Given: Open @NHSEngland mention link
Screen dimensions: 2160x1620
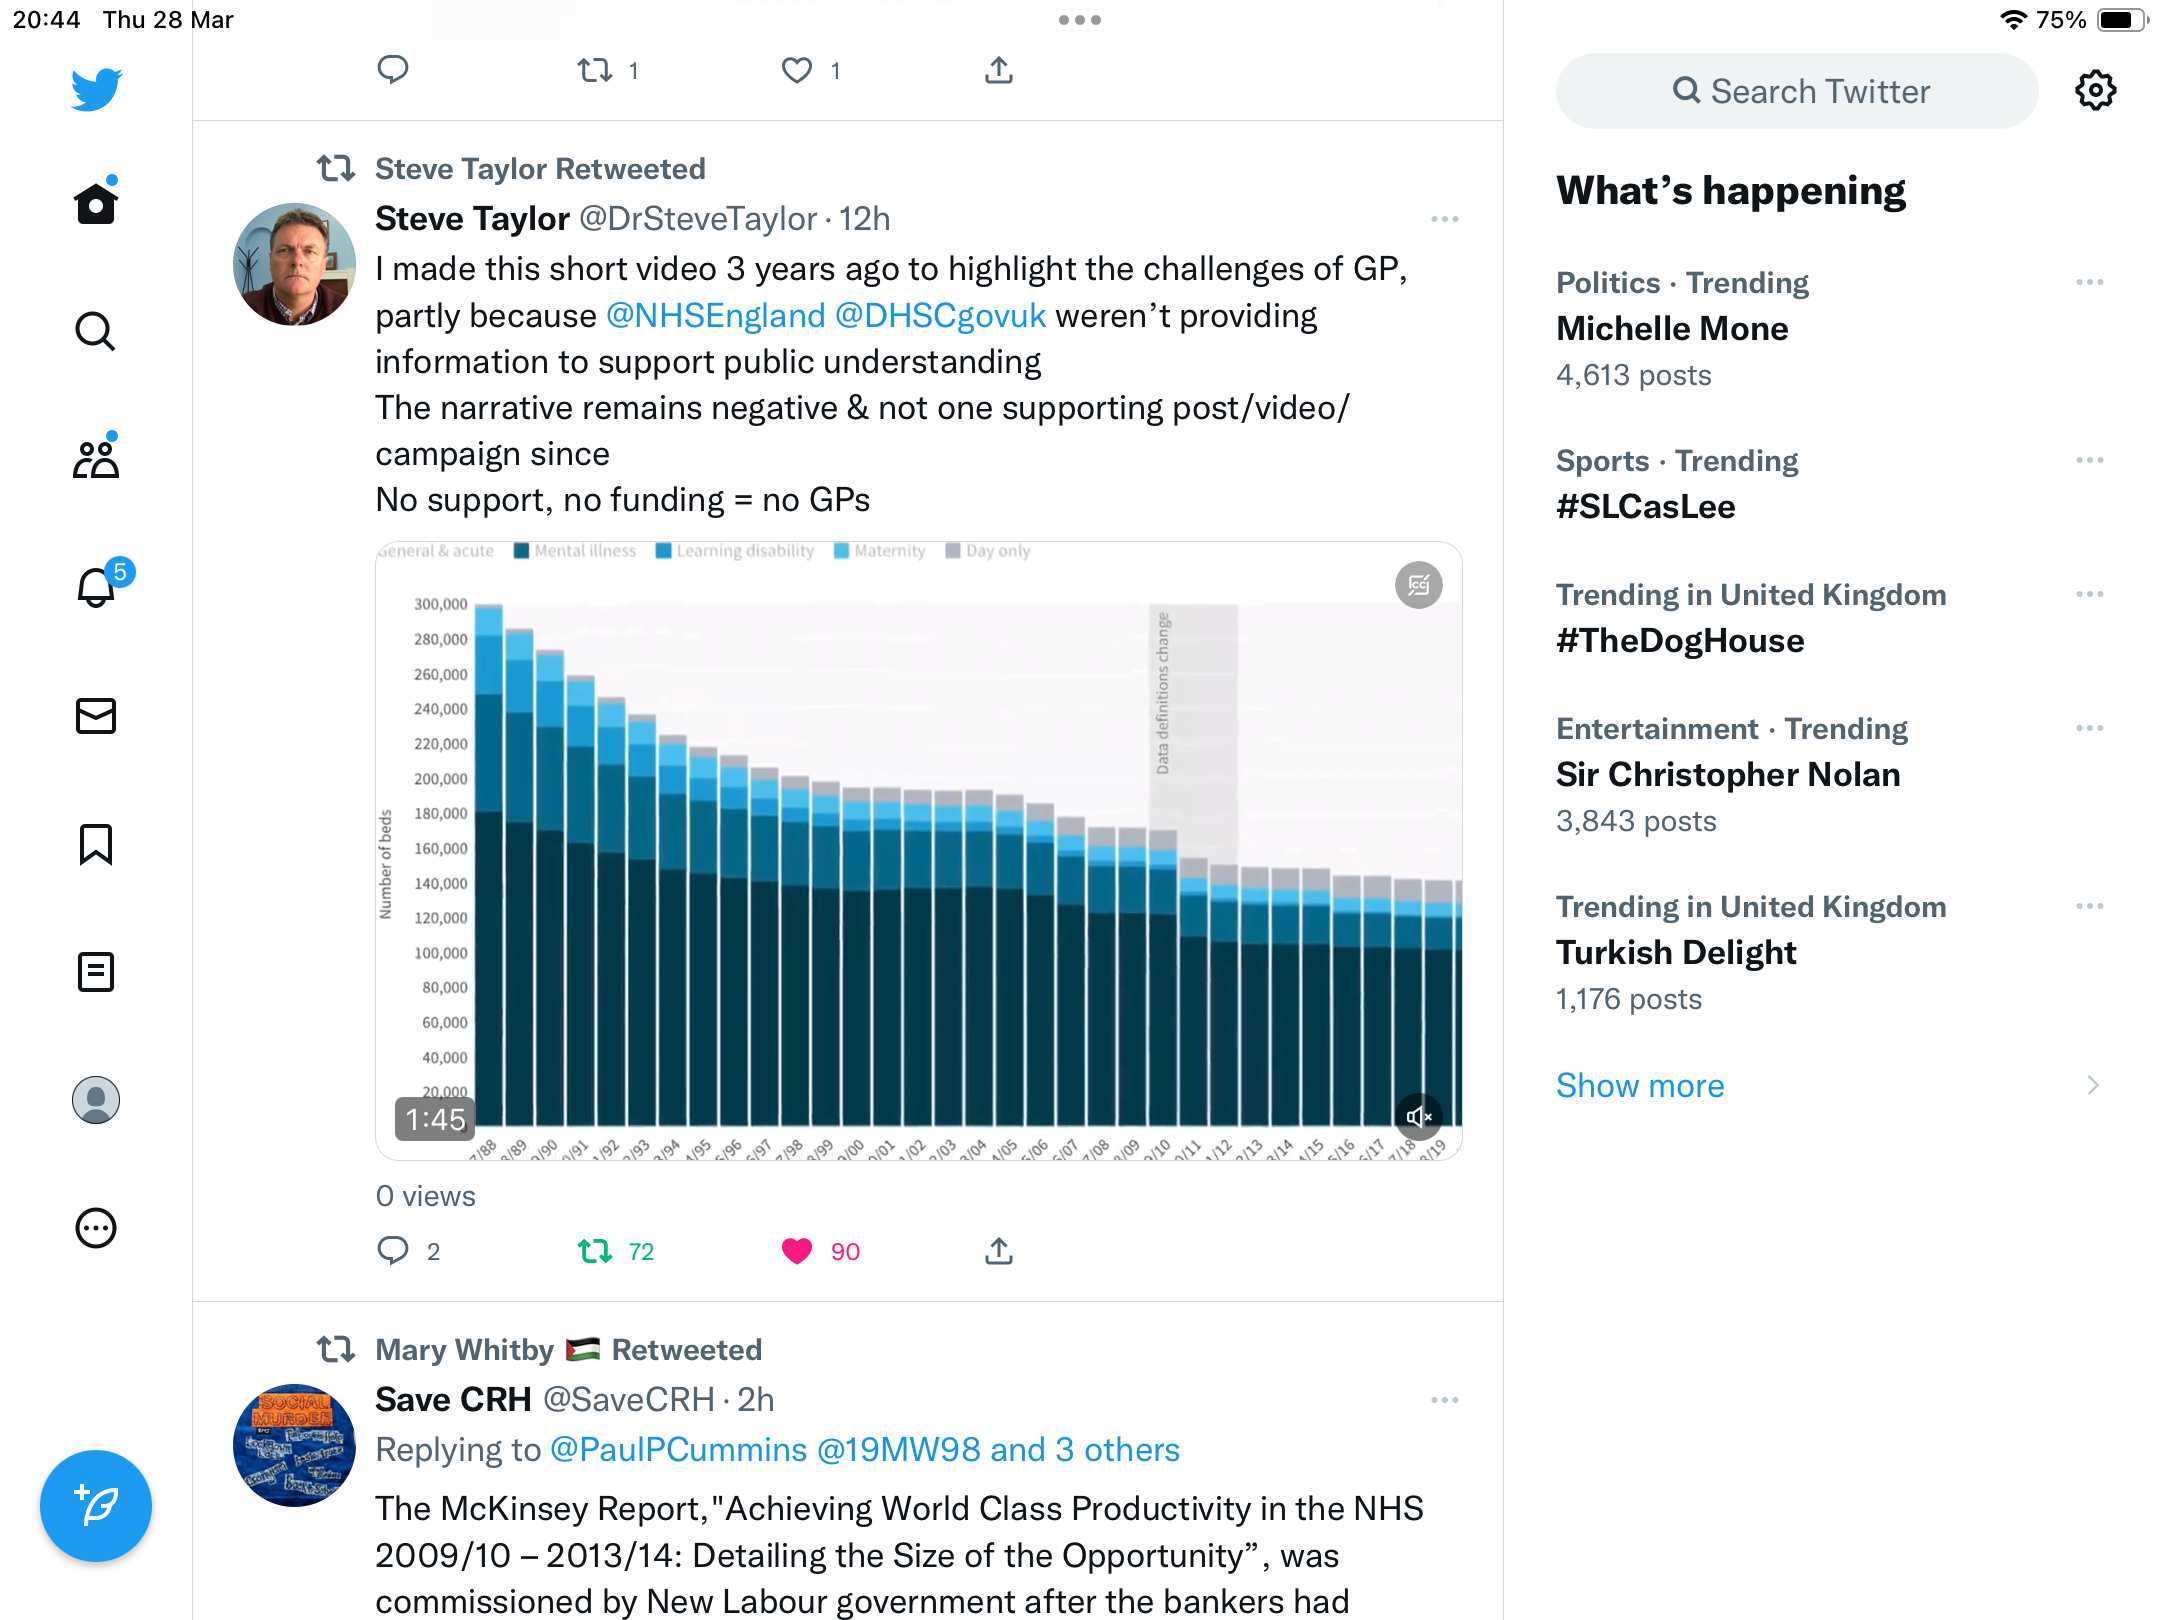Looking at the screenshot, I should [716, 316].
